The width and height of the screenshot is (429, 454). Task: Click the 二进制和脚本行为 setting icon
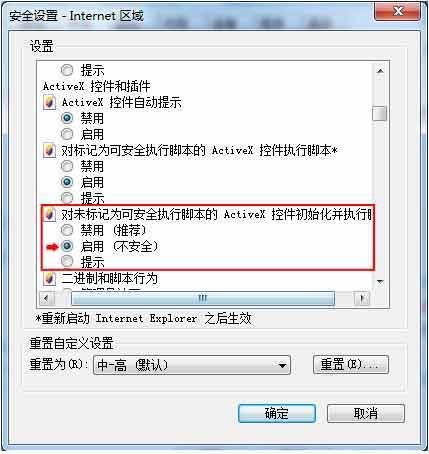[x=49, y=278]
